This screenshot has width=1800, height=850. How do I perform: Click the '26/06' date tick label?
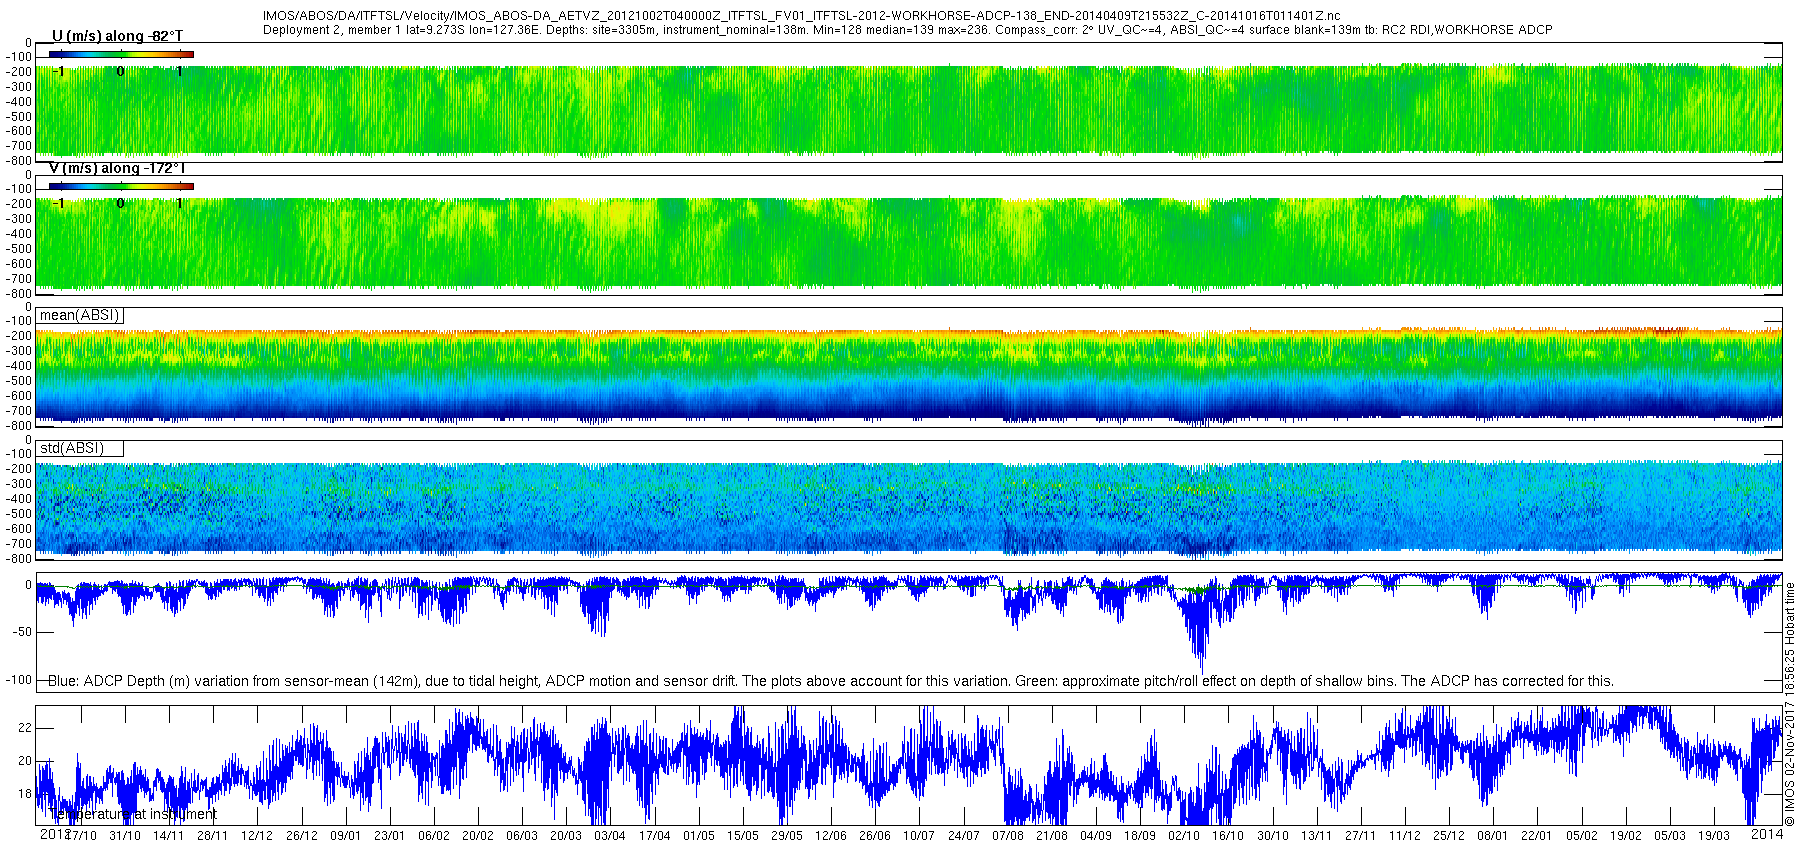(875, 836)
